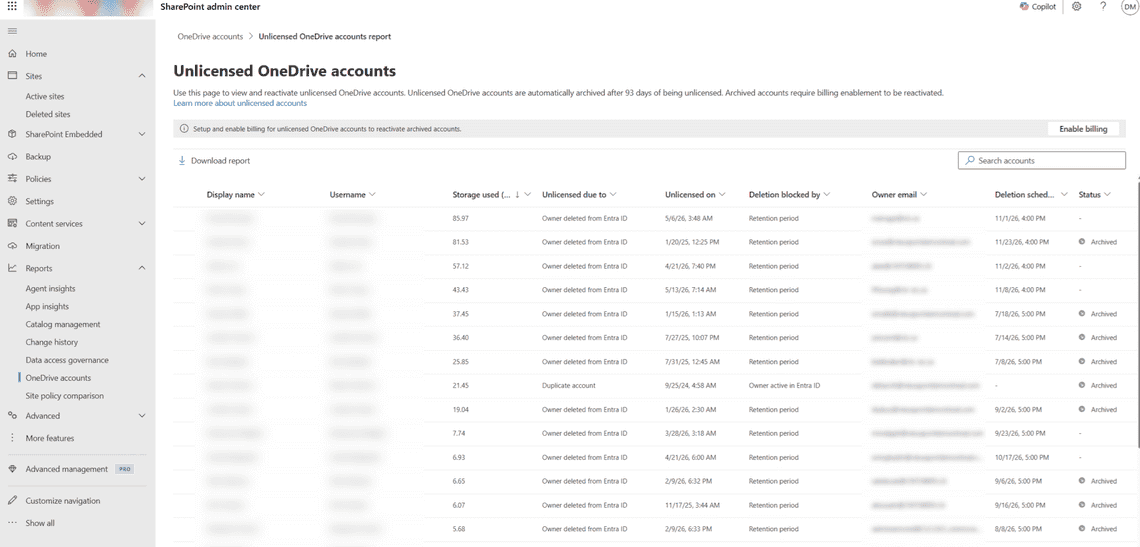Click the download arrow icon

pos(182,161)
